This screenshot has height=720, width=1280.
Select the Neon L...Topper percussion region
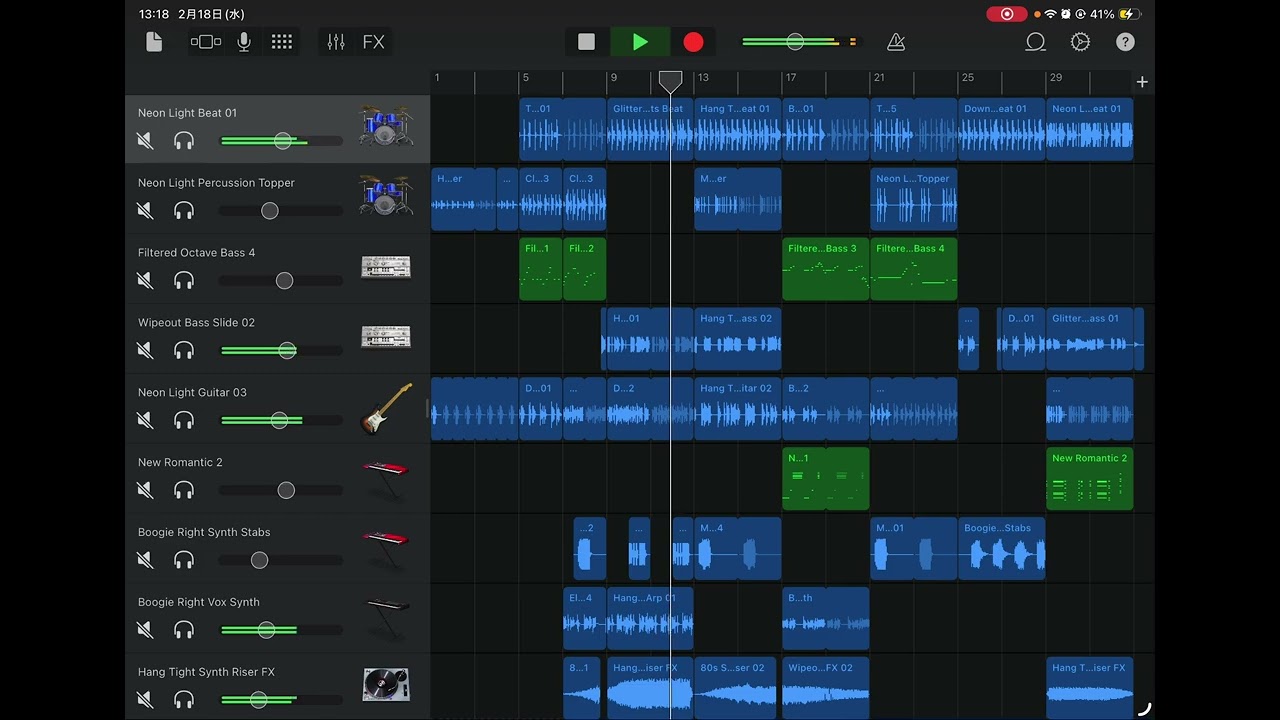[x=913, y=199]
